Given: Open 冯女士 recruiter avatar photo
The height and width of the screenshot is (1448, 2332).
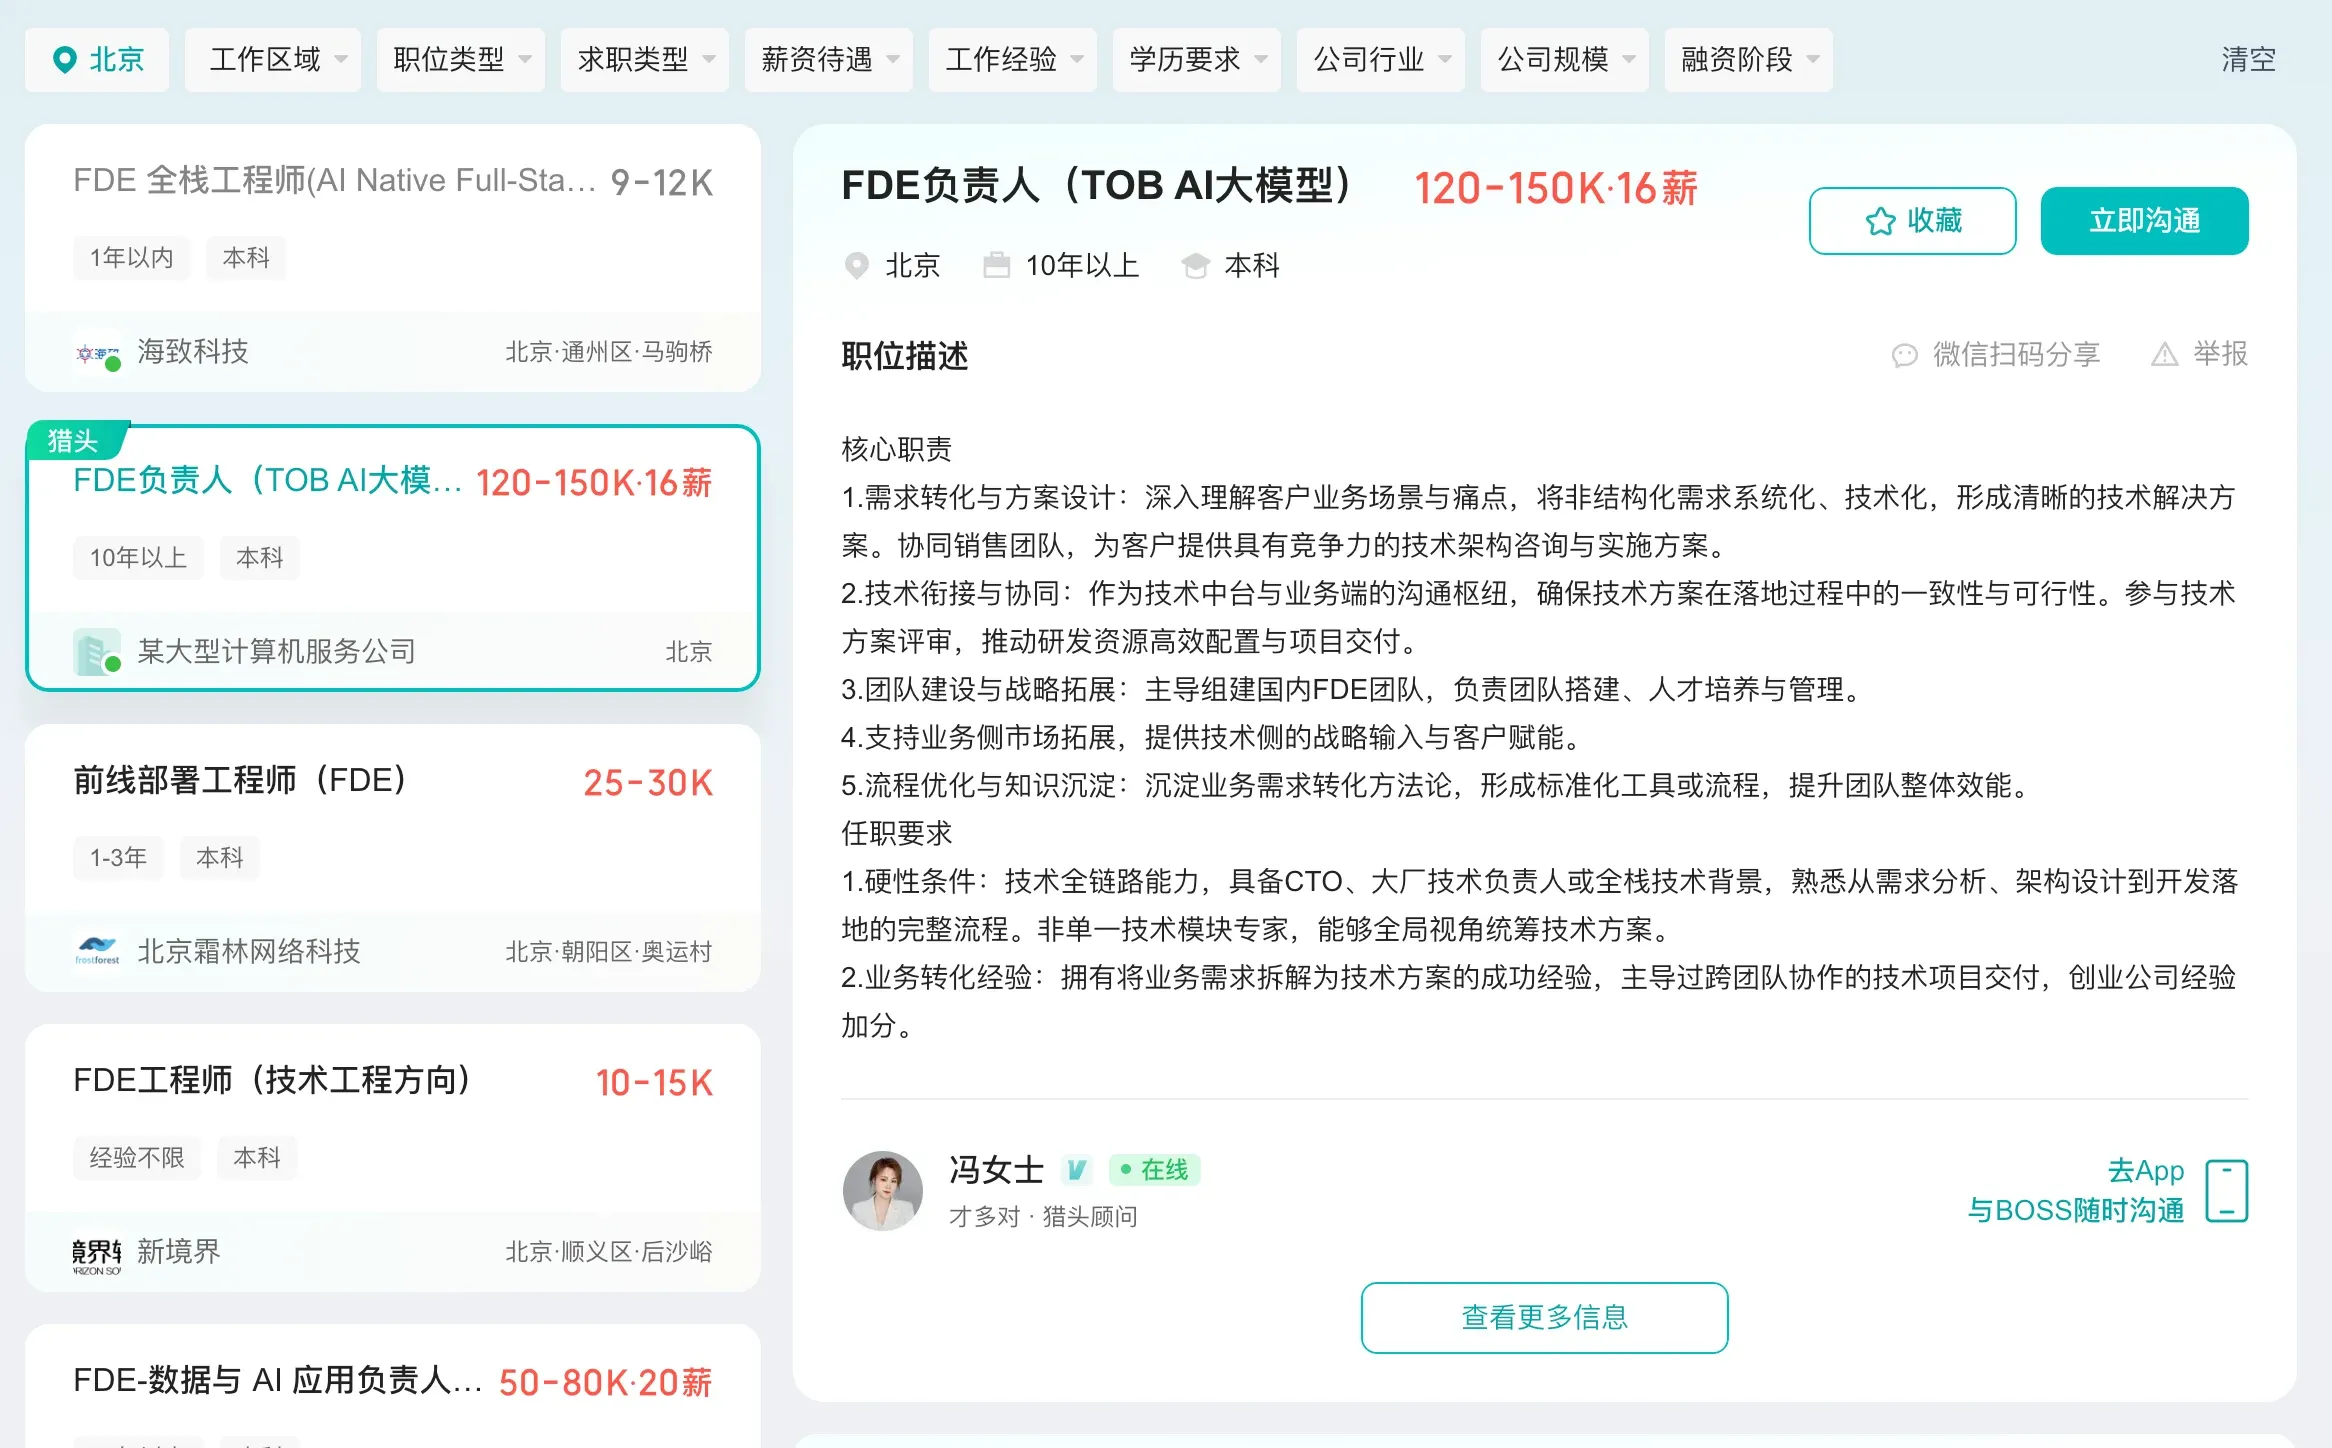Looking at the screenshot, I should 883,1190.
